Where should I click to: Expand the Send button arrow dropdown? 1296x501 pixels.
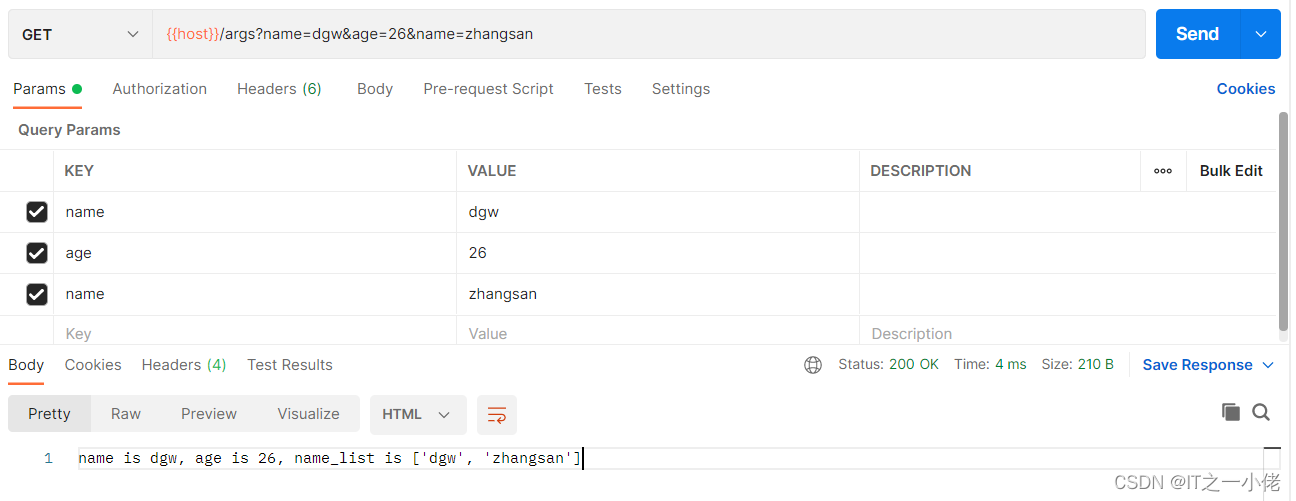[x=1260, y=34]
